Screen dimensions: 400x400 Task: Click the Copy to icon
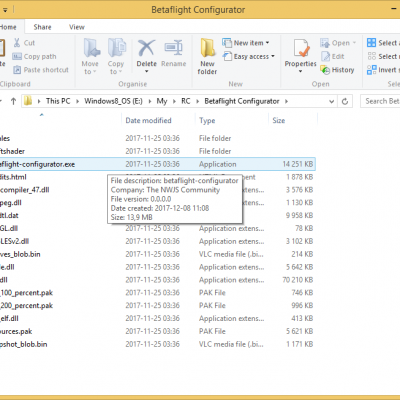click(117, 48)
